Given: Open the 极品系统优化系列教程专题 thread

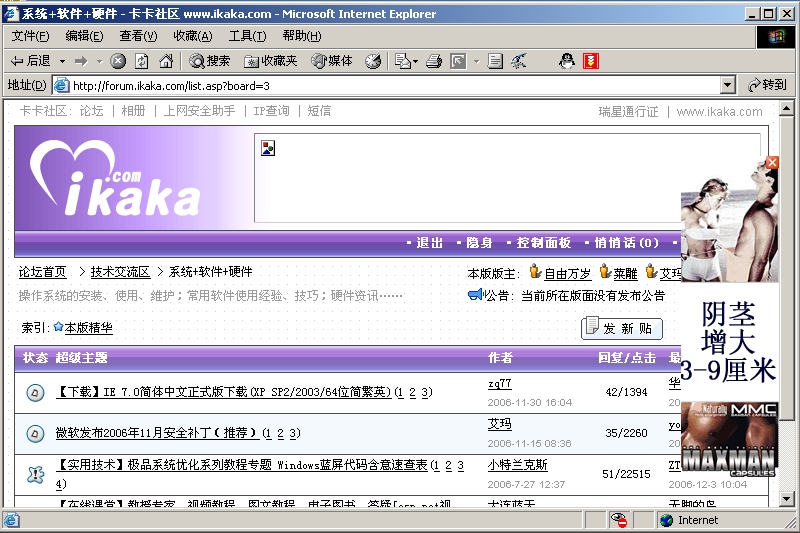Looking at the screenshot, I should (x=241, y=465).
